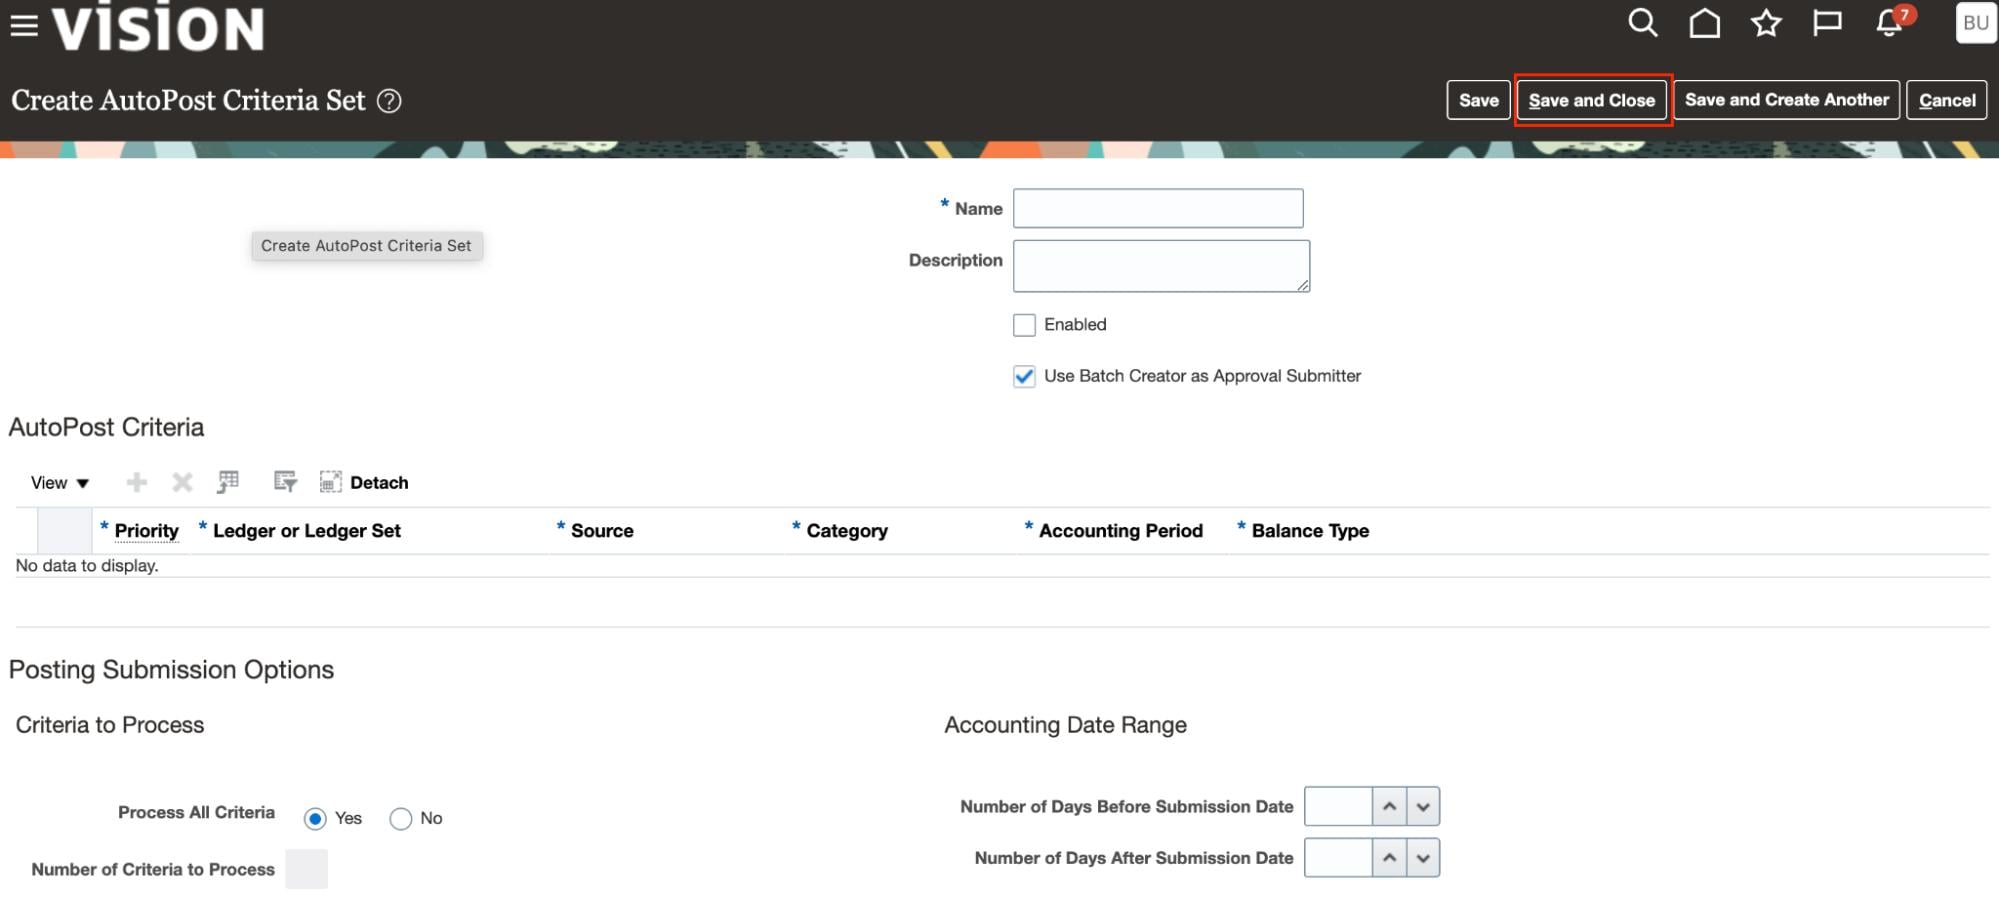1999x909 pixels.
Task: Click the search magnifier icon
Action: [1642, 23]
